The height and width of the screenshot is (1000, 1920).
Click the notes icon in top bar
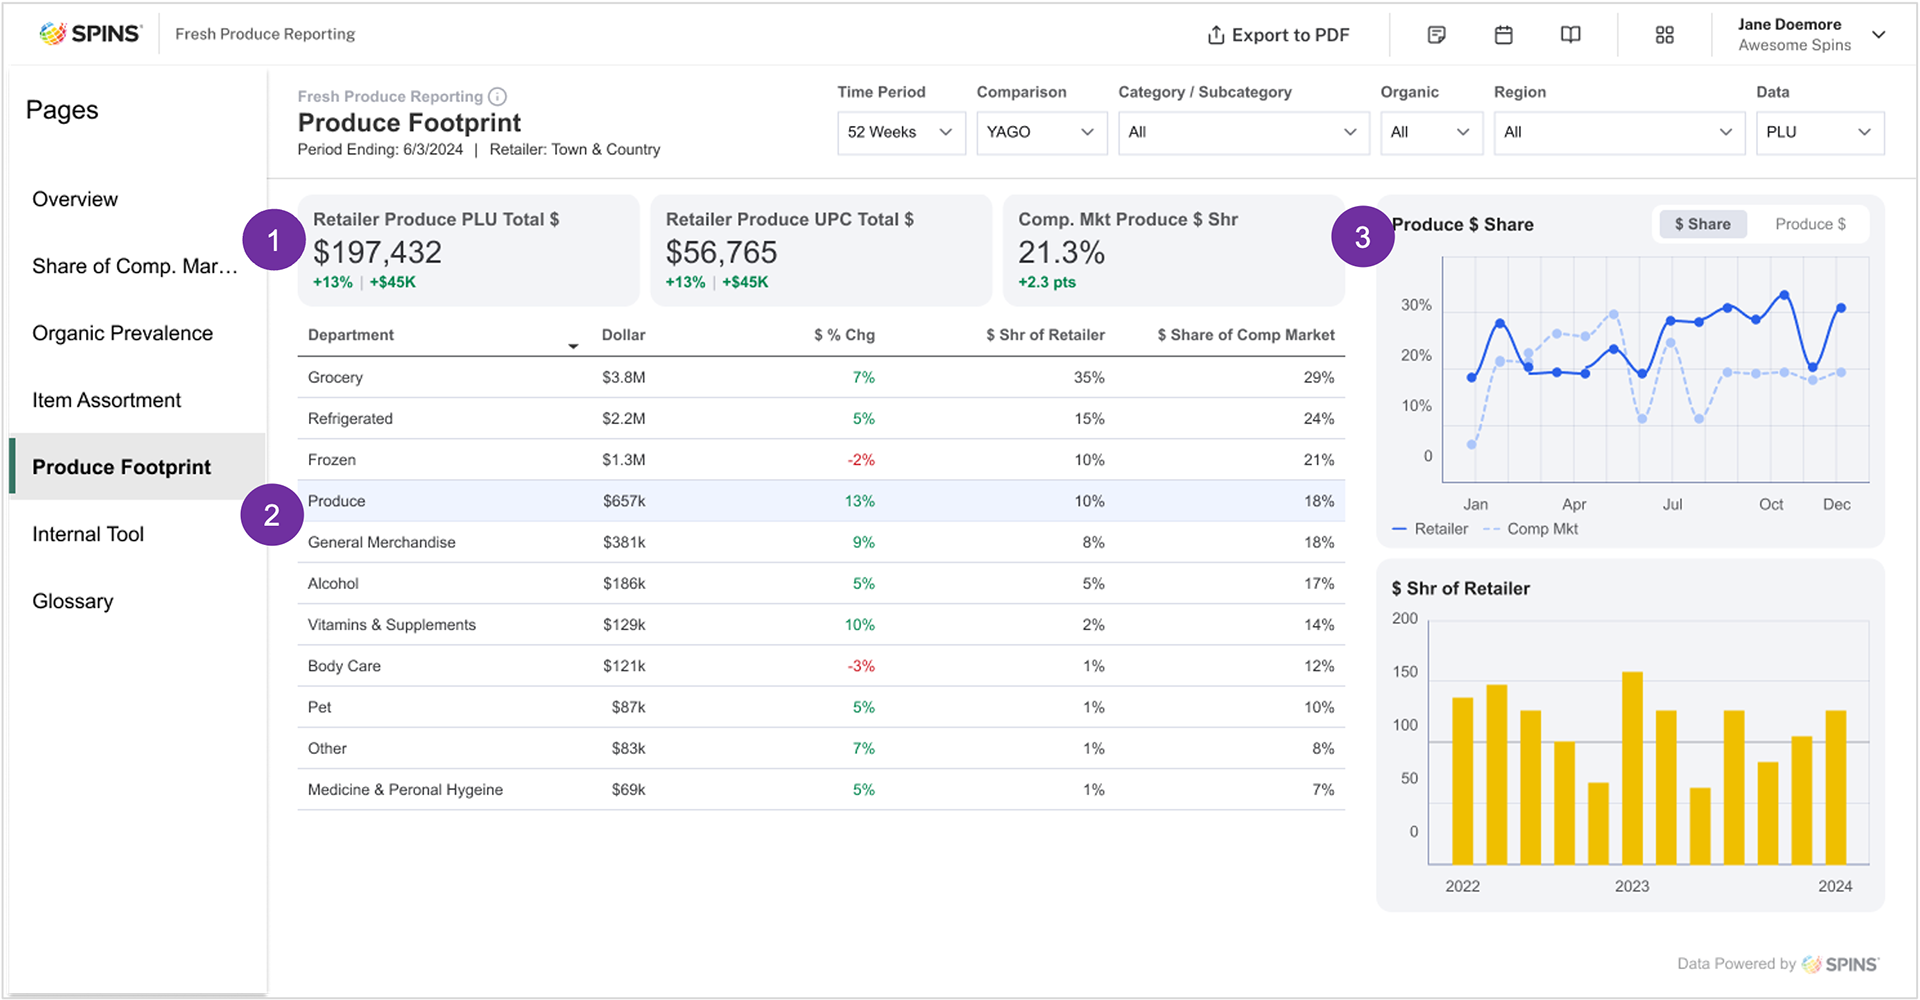click(1436, 35)
